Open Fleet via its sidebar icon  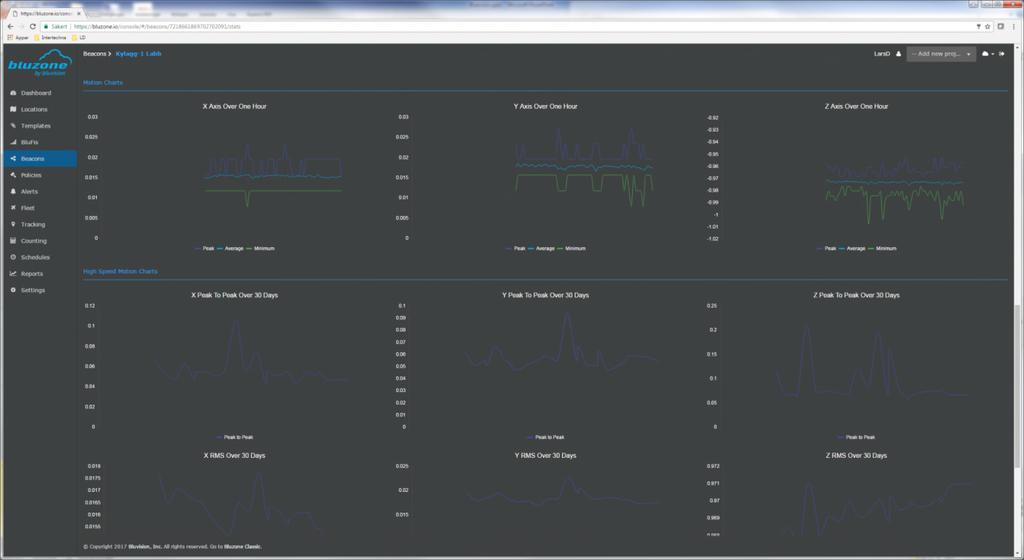[x=13, y=208]
